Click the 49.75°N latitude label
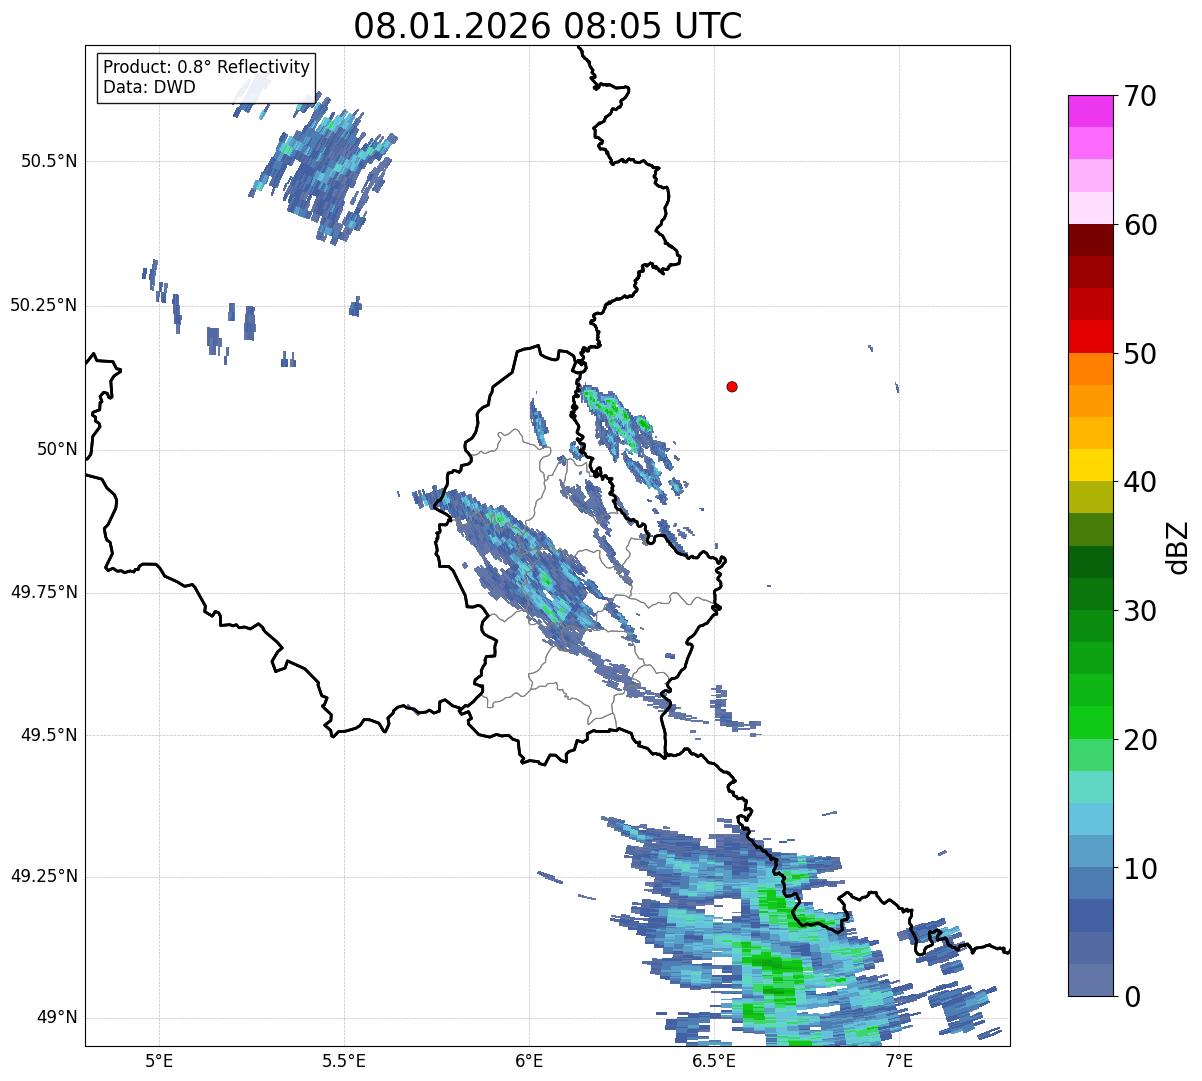This screenshot has width=1202, height=1081. pos(44,592)
